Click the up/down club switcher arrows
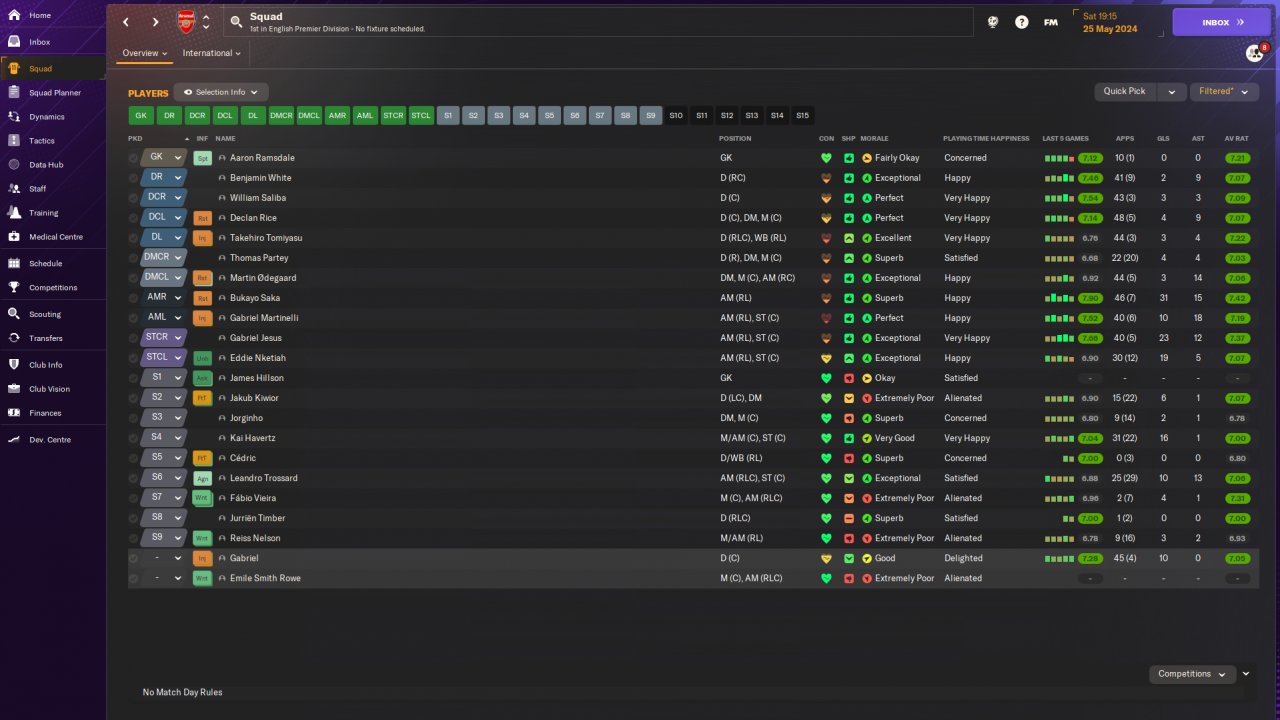The width and height of the screenshot is (1280, 720). pyautogui.click(x=206, y=22)
